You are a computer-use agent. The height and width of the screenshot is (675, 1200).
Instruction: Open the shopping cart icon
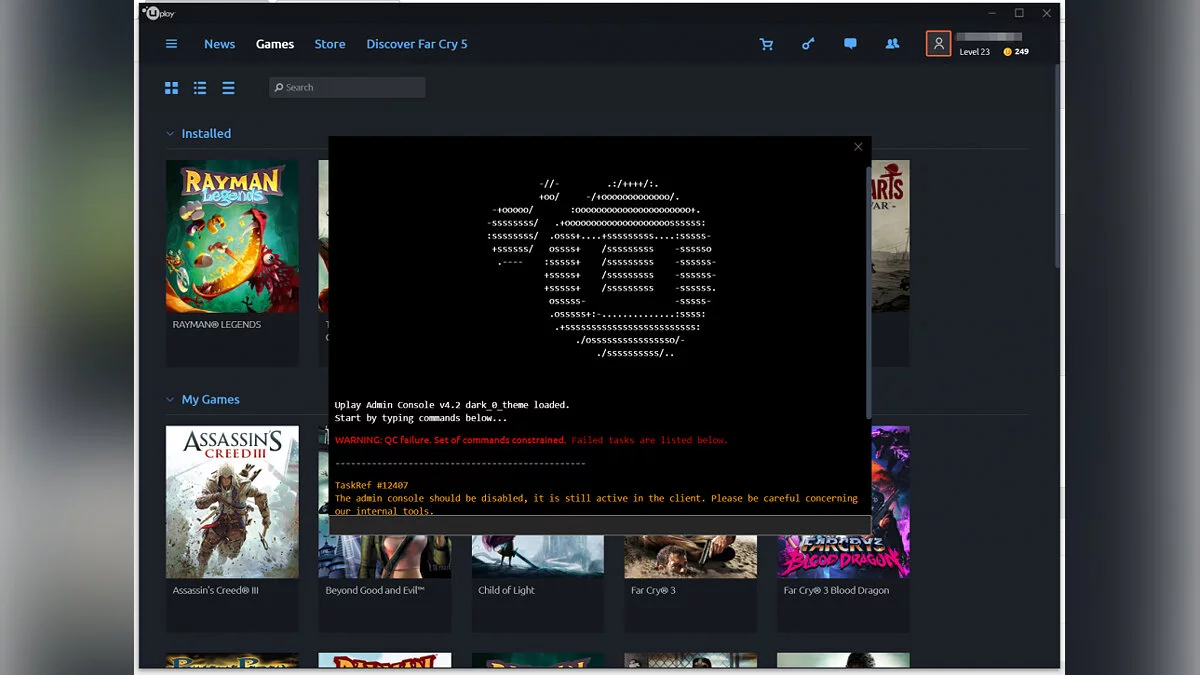coord(766,44)
